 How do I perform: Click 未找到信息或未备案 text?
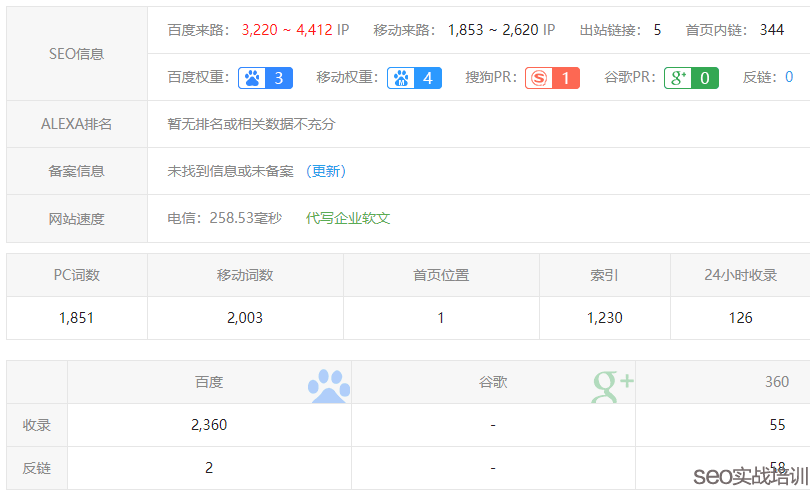(x=230, y=171)
